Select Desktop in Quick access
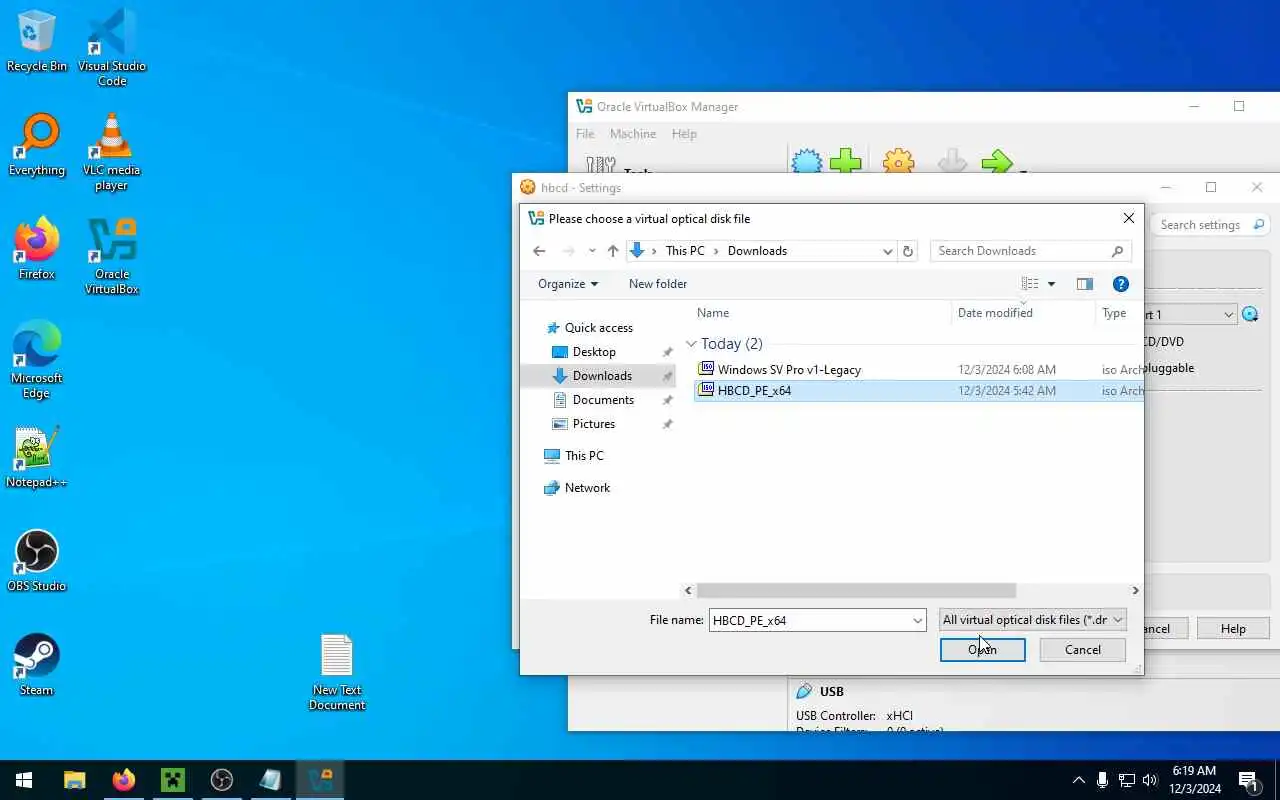Screen dimensions: 1280x800 pyautogui.click(x=594, y=352)
